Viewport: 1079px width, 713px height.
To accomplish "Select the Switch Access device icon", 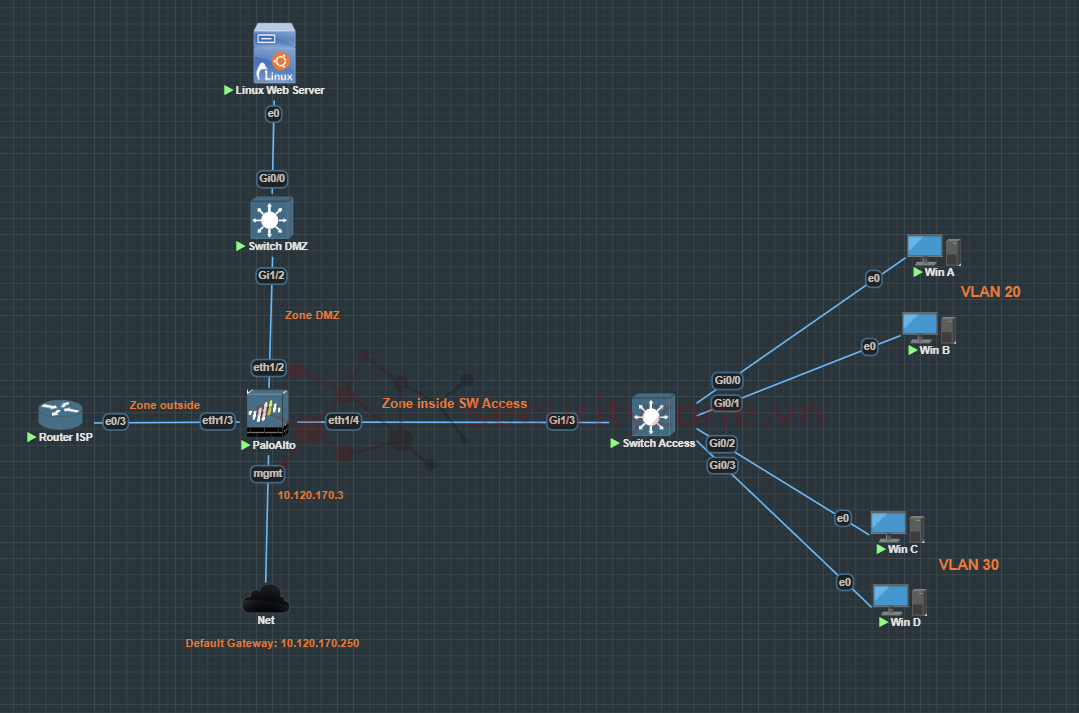I will pos(653,414).
